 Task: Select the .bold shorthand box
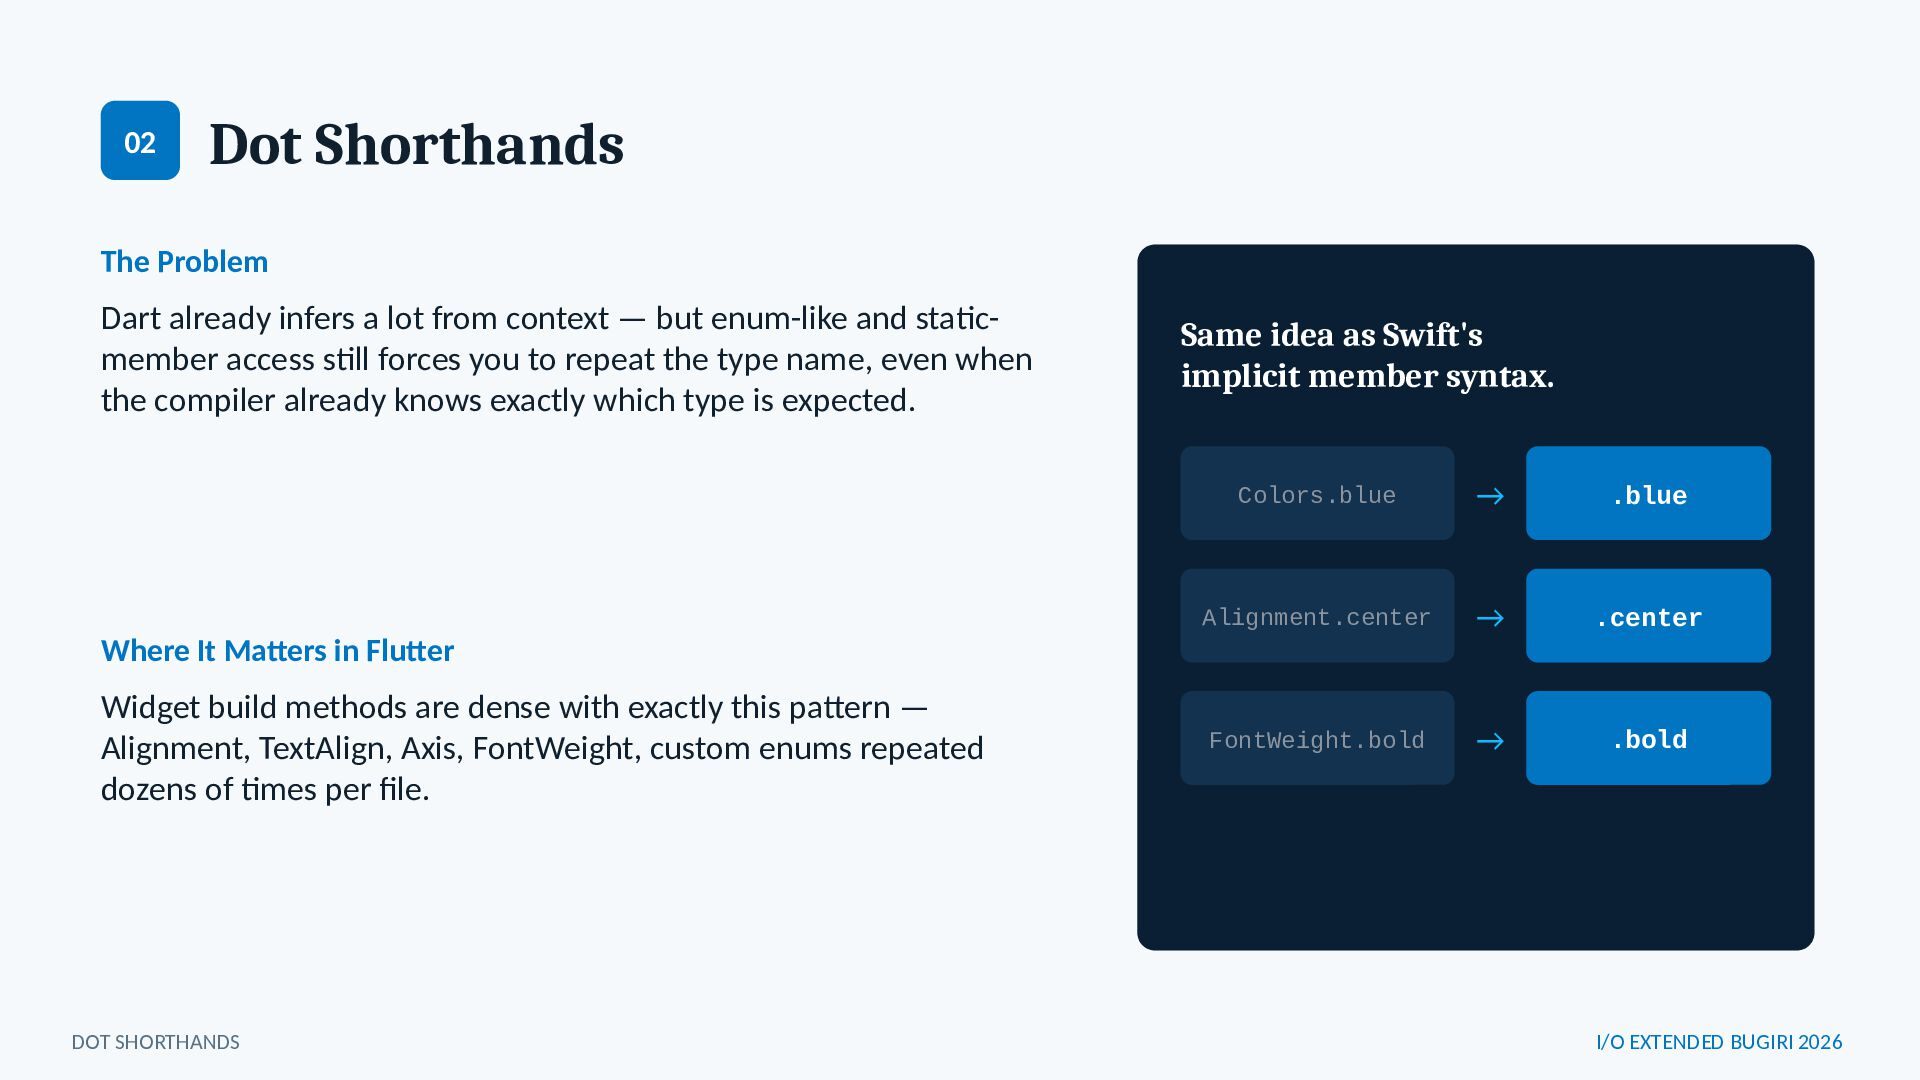(x=1648, y=738)
